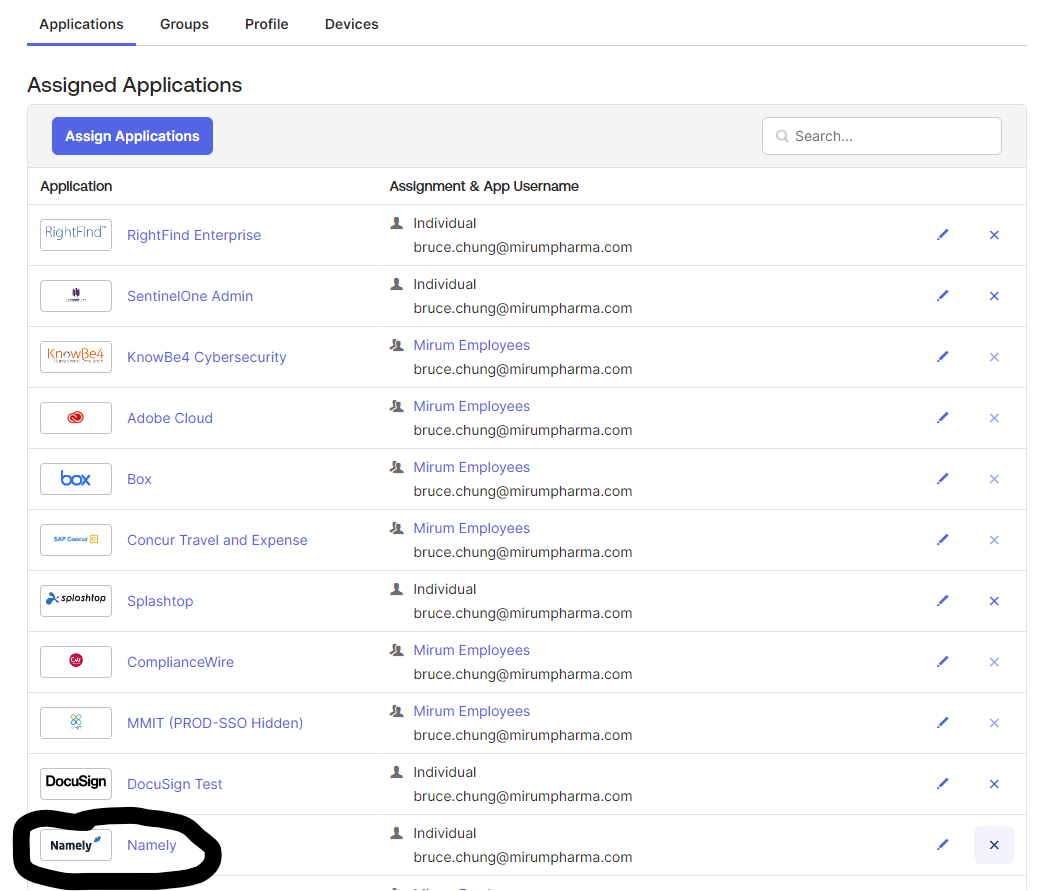This screenshot has height=891, width=1040.
Task: Click the ComplianceWire logo thumbnail
Action: tap(76, 662)
